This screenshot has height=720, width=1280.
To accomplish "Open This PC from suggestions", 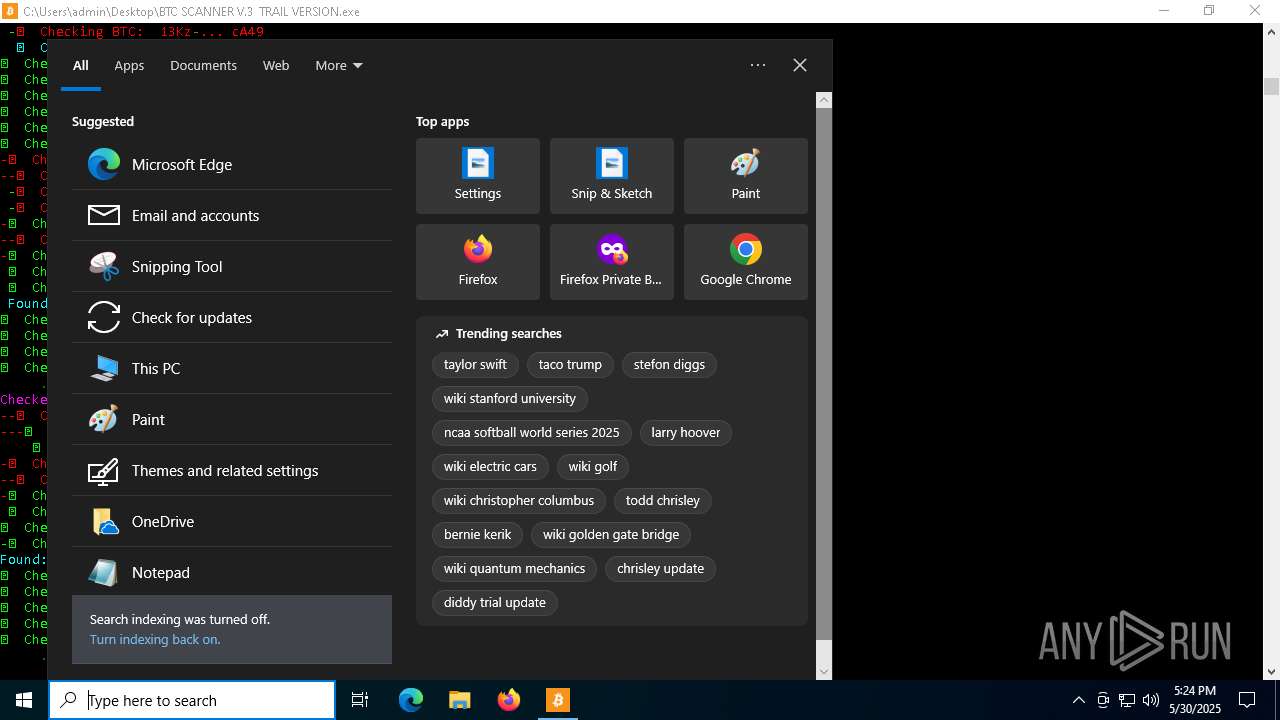I will pos(232,369).
